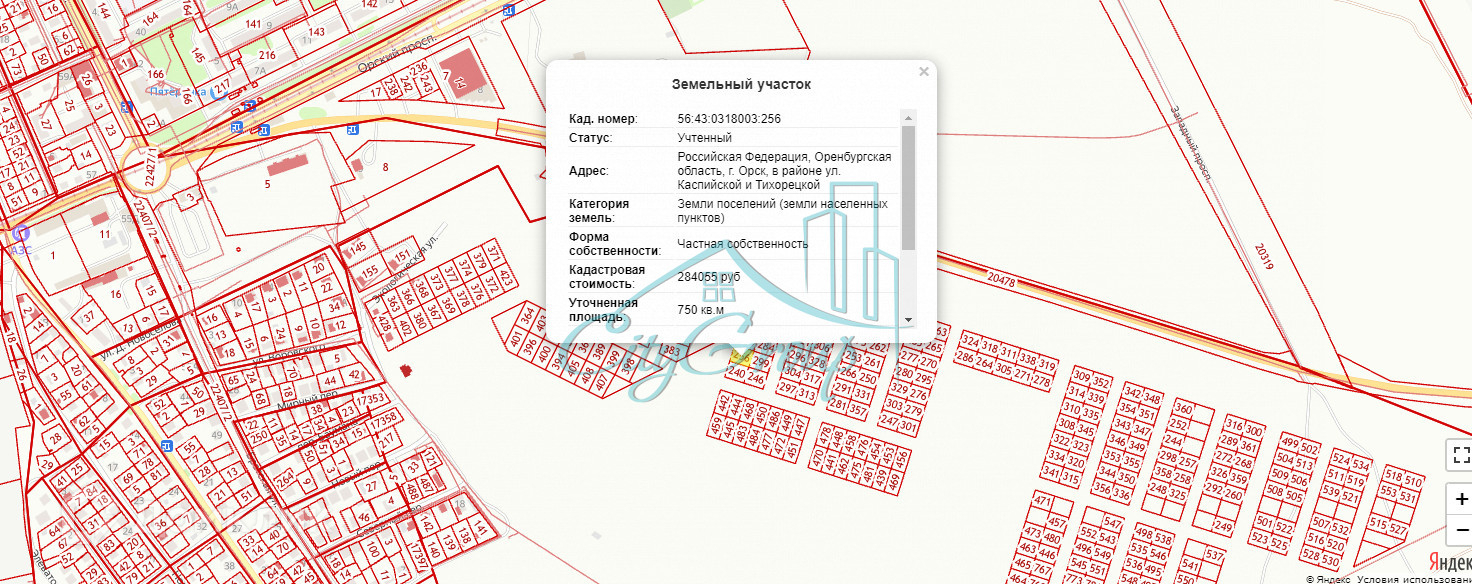Image resolution: width=1472 pixels, height=584 pixels.
Task: Click the Земельный участок popup title
Action: click(741, 85)
